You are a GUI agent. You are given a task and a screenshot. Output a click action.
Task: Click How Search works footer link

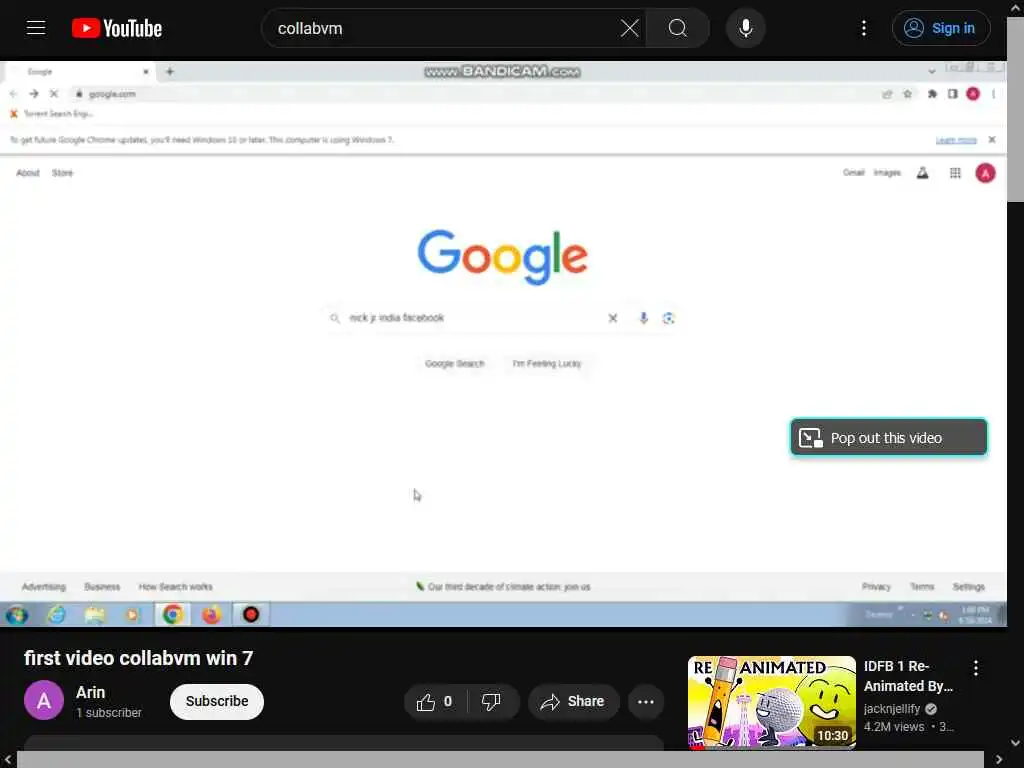176,587
